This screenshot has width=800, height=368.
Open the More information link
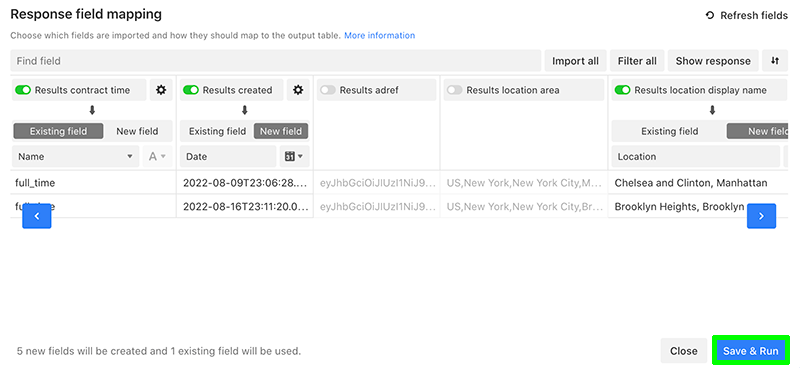tap(380, 36)
